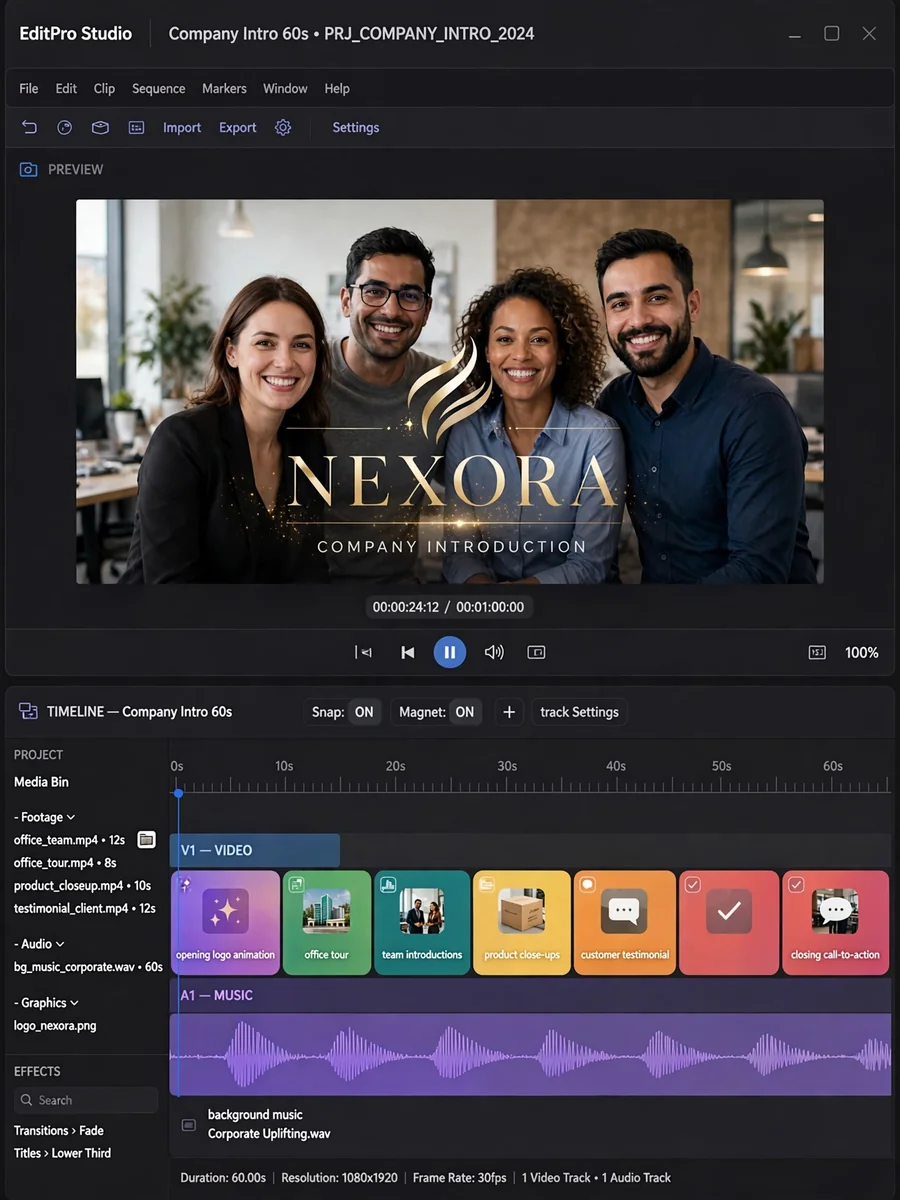Viewport: 900px width, 1200px height.
Task: Open the Markers menu
Action: point(224,89)
